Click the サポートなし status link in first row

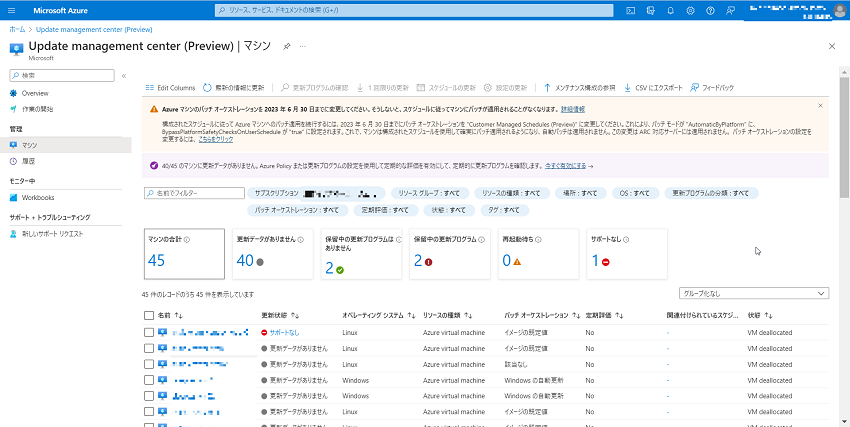click(x=284, y=333)
